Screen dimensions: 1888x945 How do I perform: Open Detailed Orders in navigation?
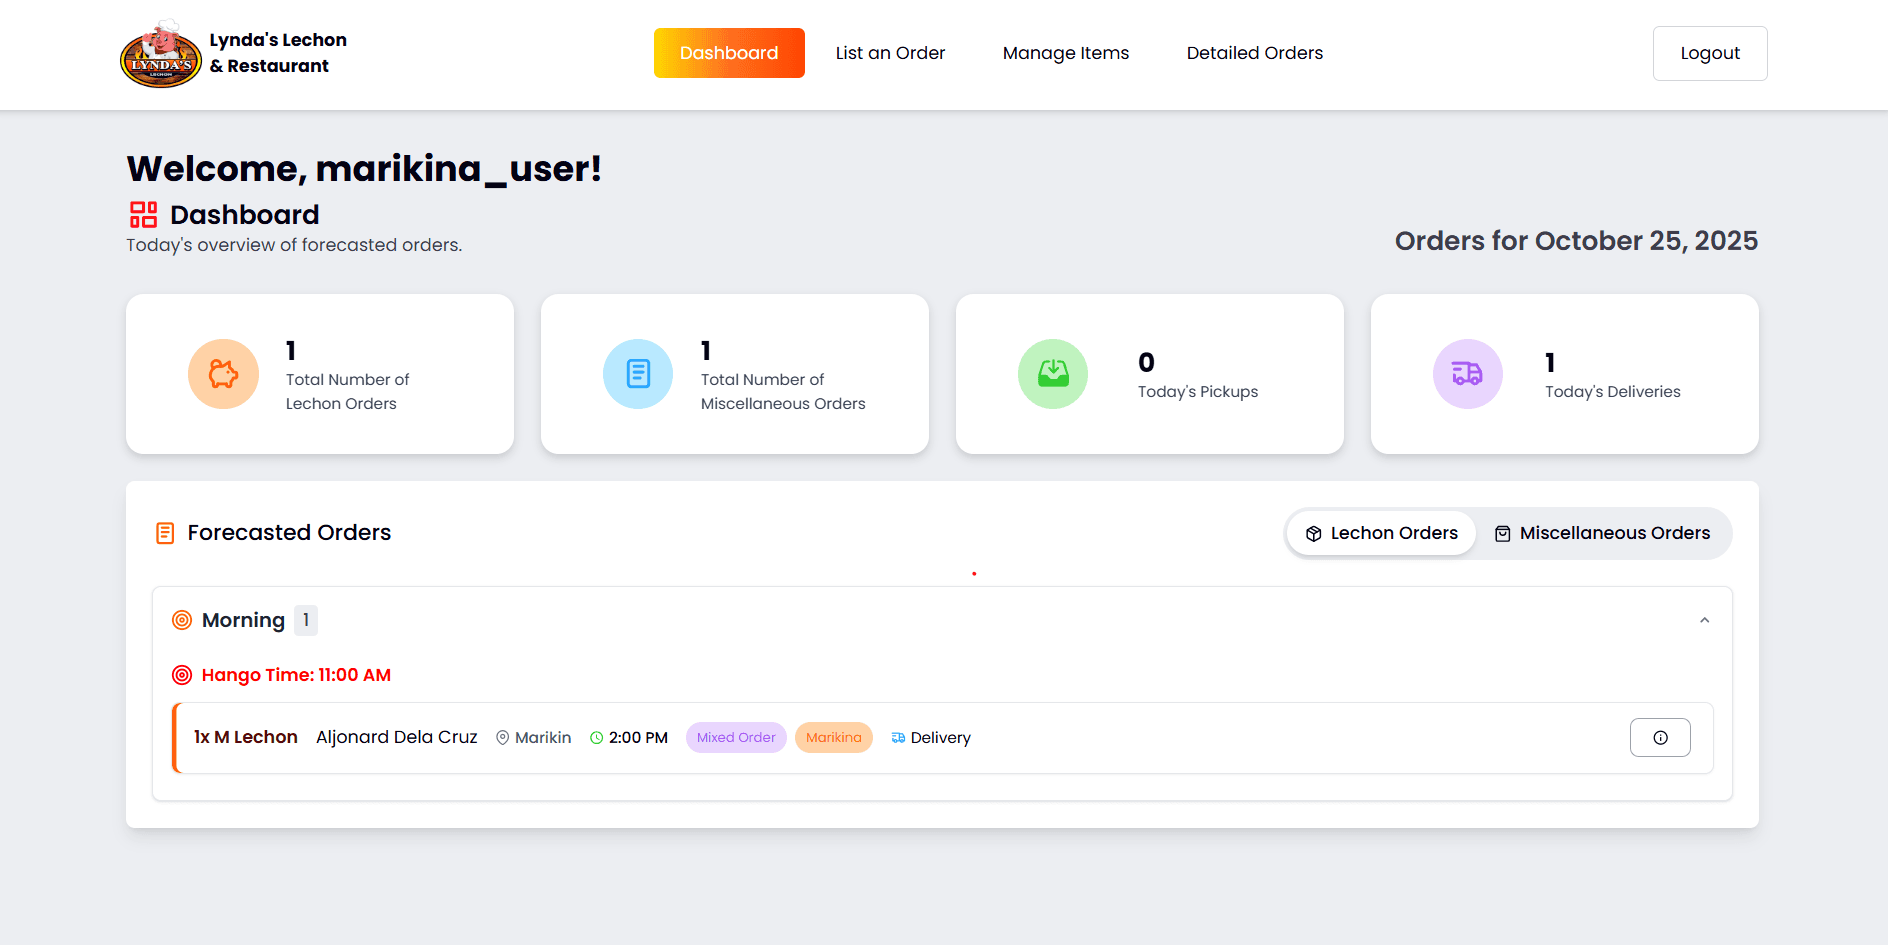[1254, 53]
